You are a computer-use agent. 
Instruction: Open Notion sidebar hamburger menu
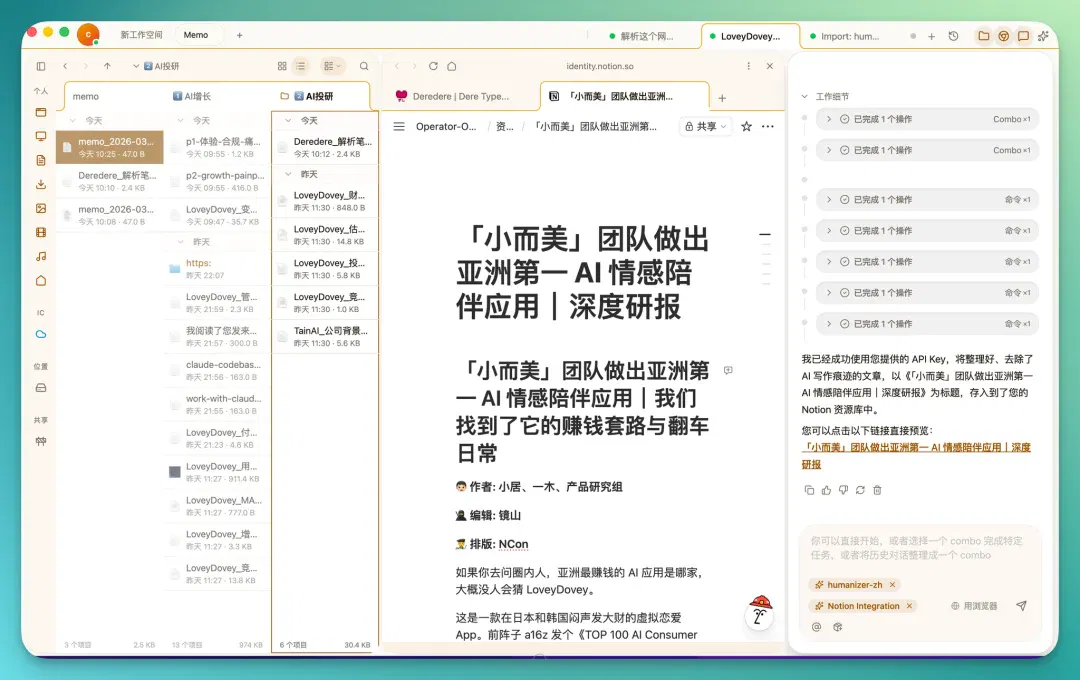coord(399,127)
